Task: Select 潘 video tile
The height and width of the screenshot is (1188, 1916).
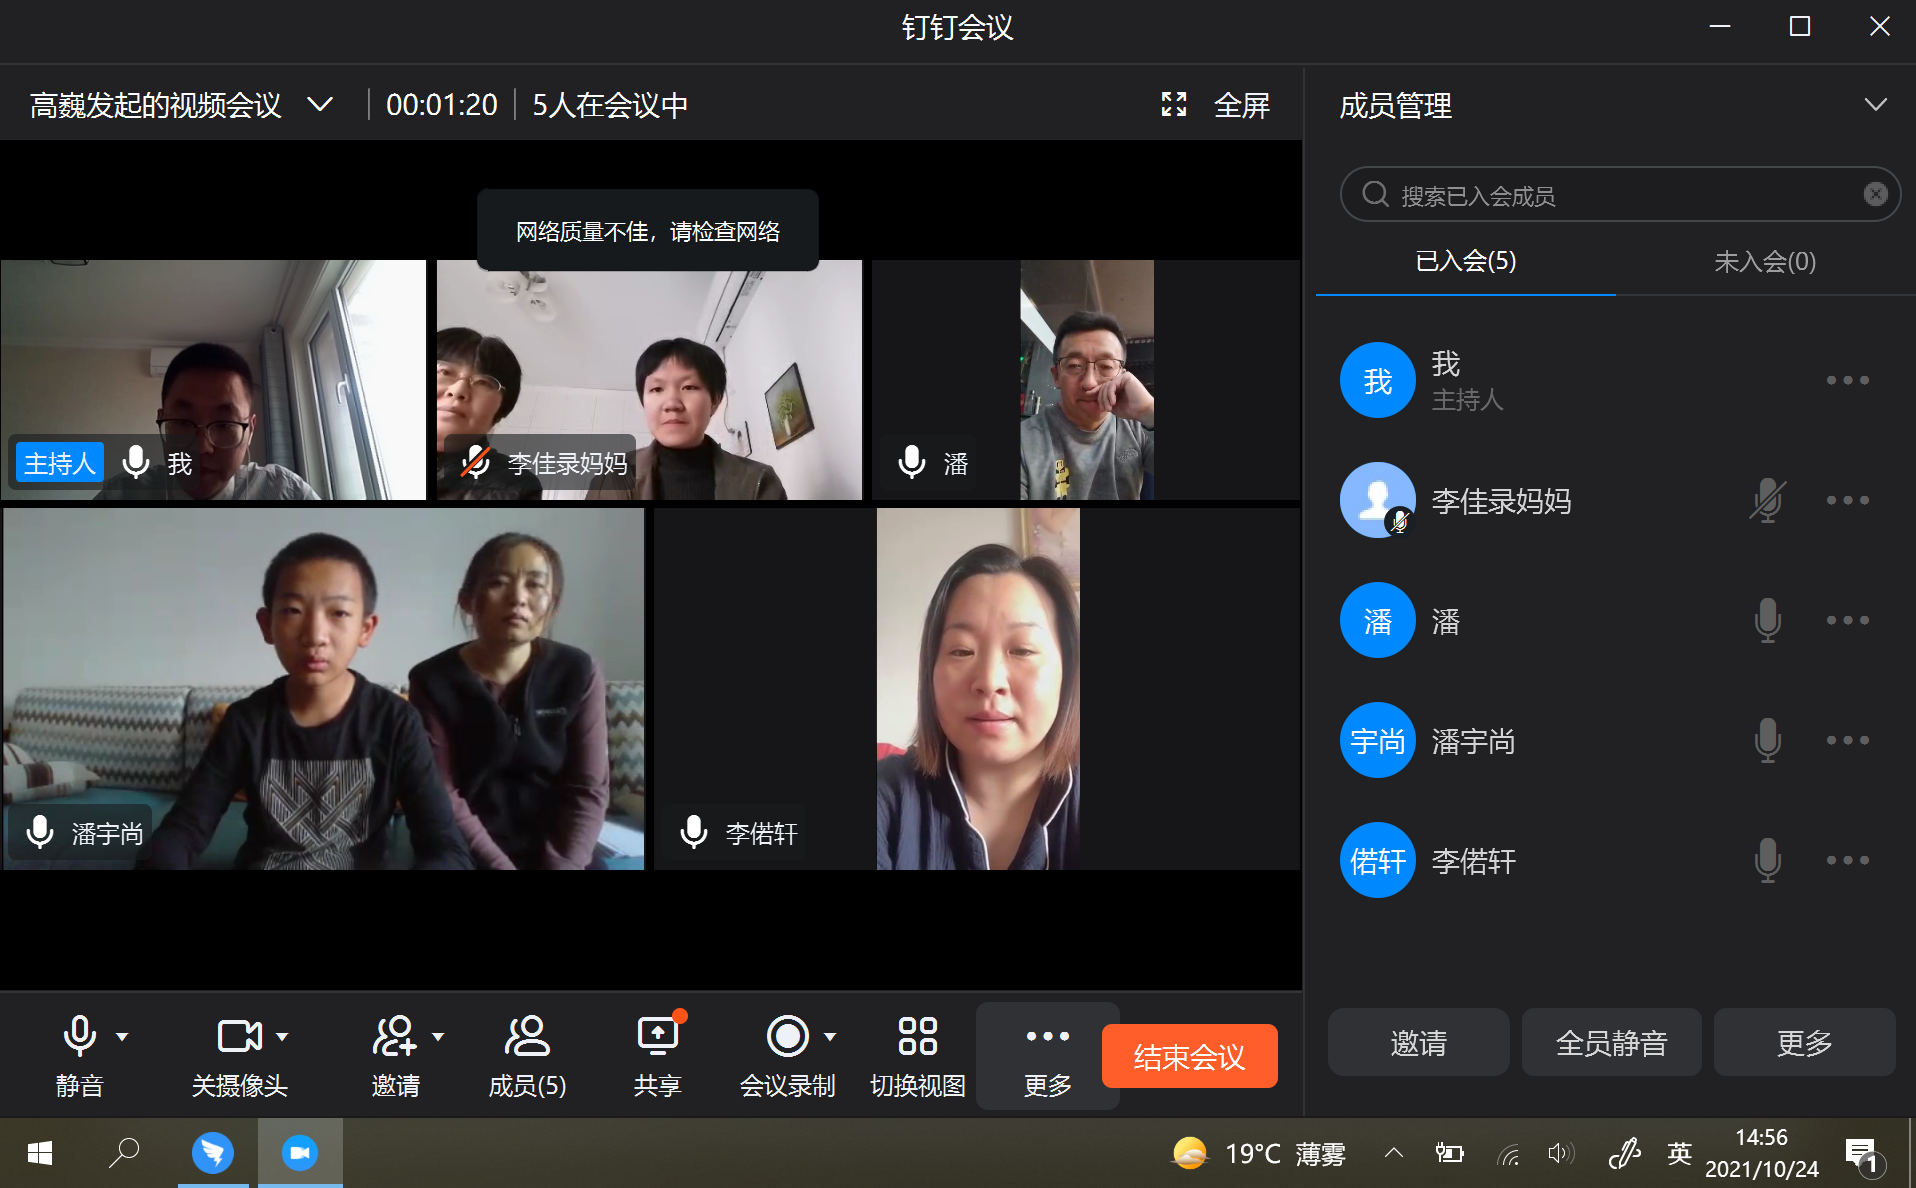Action: click(x=1086, y=380)
